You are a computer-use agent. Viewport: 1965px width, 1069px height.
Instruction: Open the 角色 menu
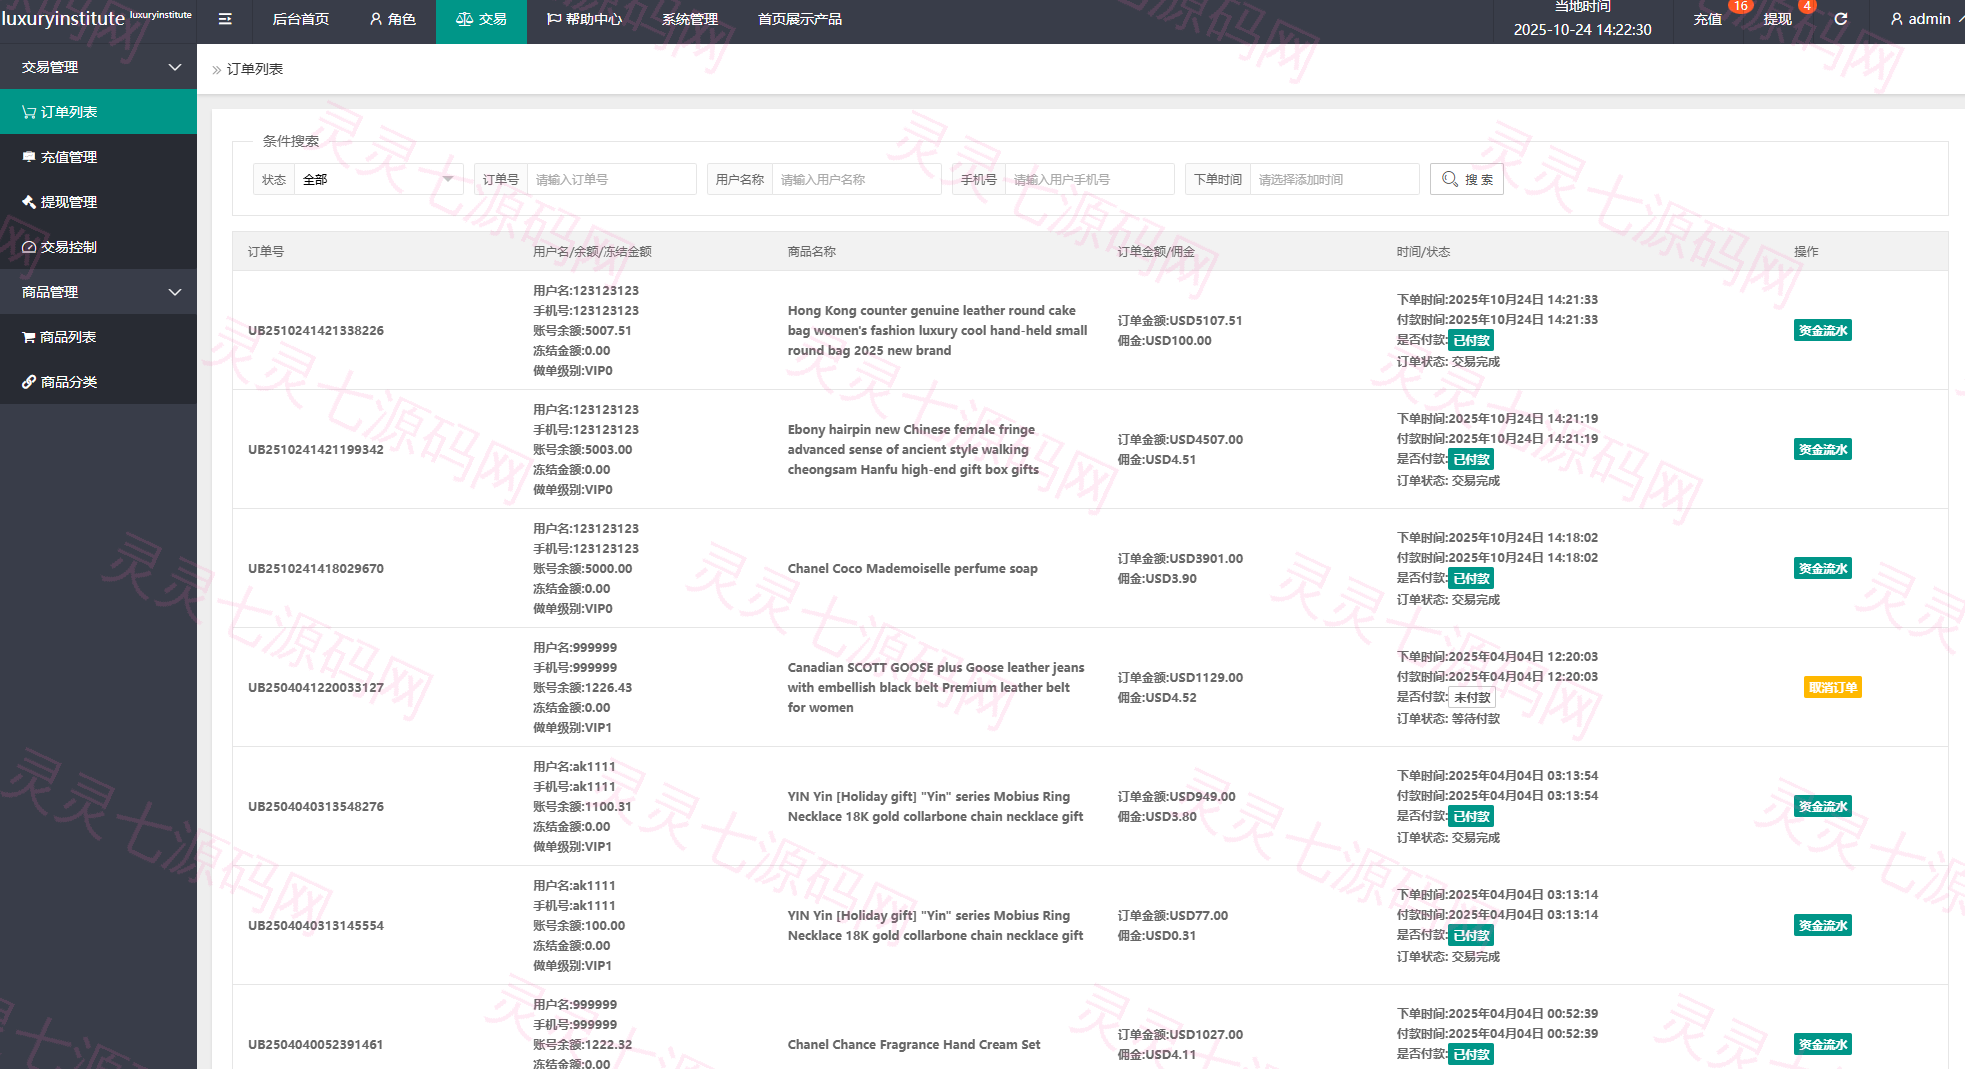click(x=392, y=19)
